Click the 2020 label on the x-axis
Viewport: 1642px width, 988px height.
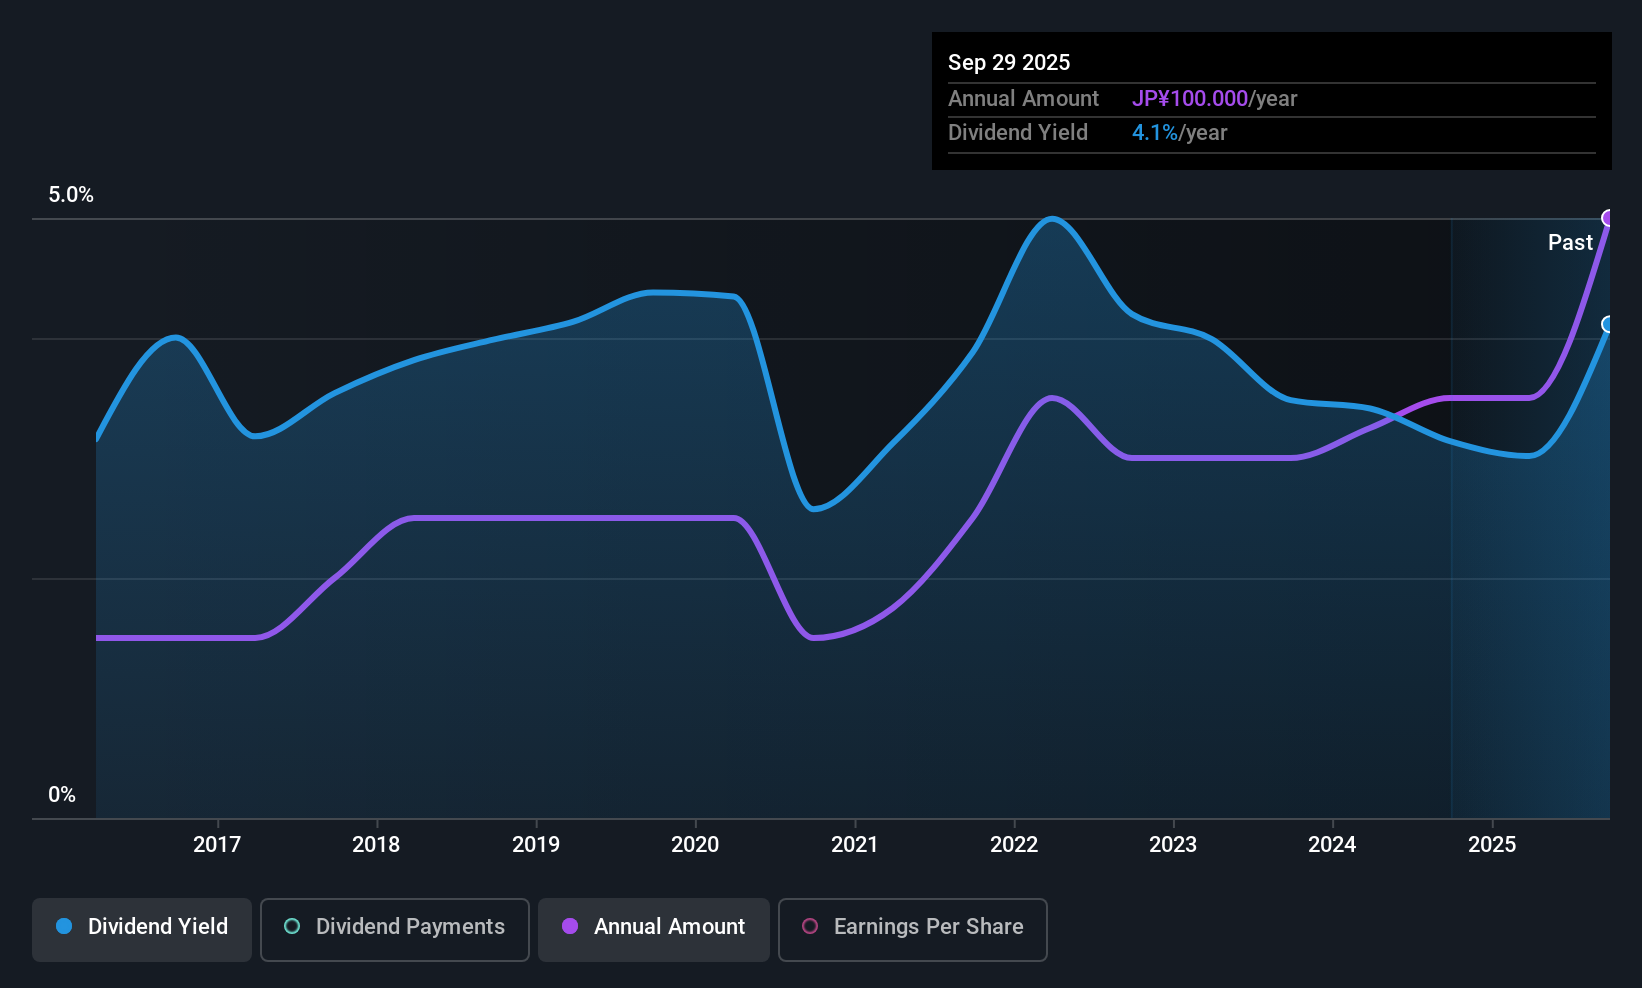point(695,845)
